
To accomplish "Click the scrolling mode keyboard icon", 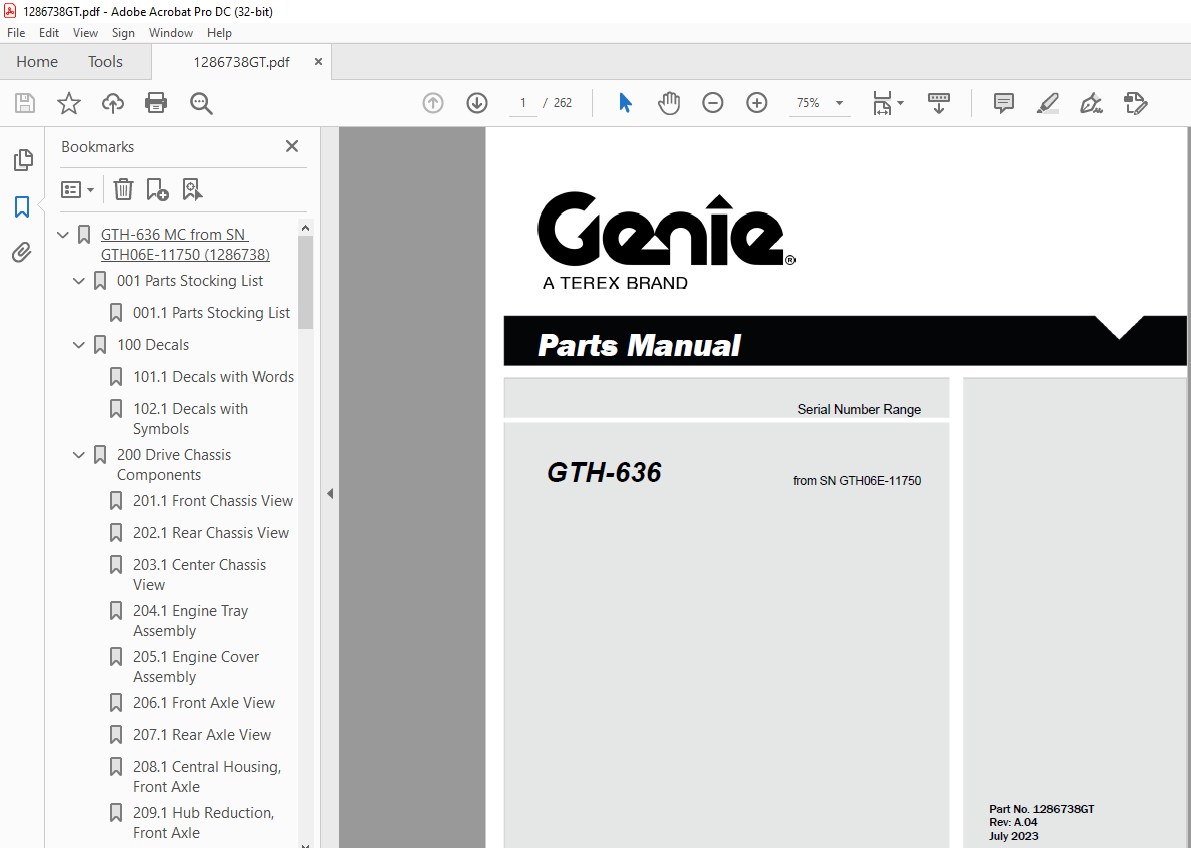I will [939, 103].
